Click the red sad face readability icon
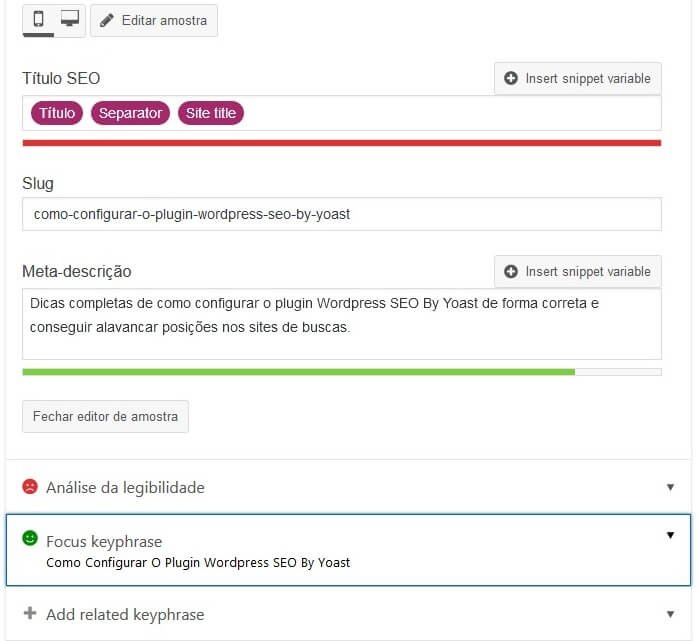The height and width of the screenshot is (641, 699). point(30,486)
